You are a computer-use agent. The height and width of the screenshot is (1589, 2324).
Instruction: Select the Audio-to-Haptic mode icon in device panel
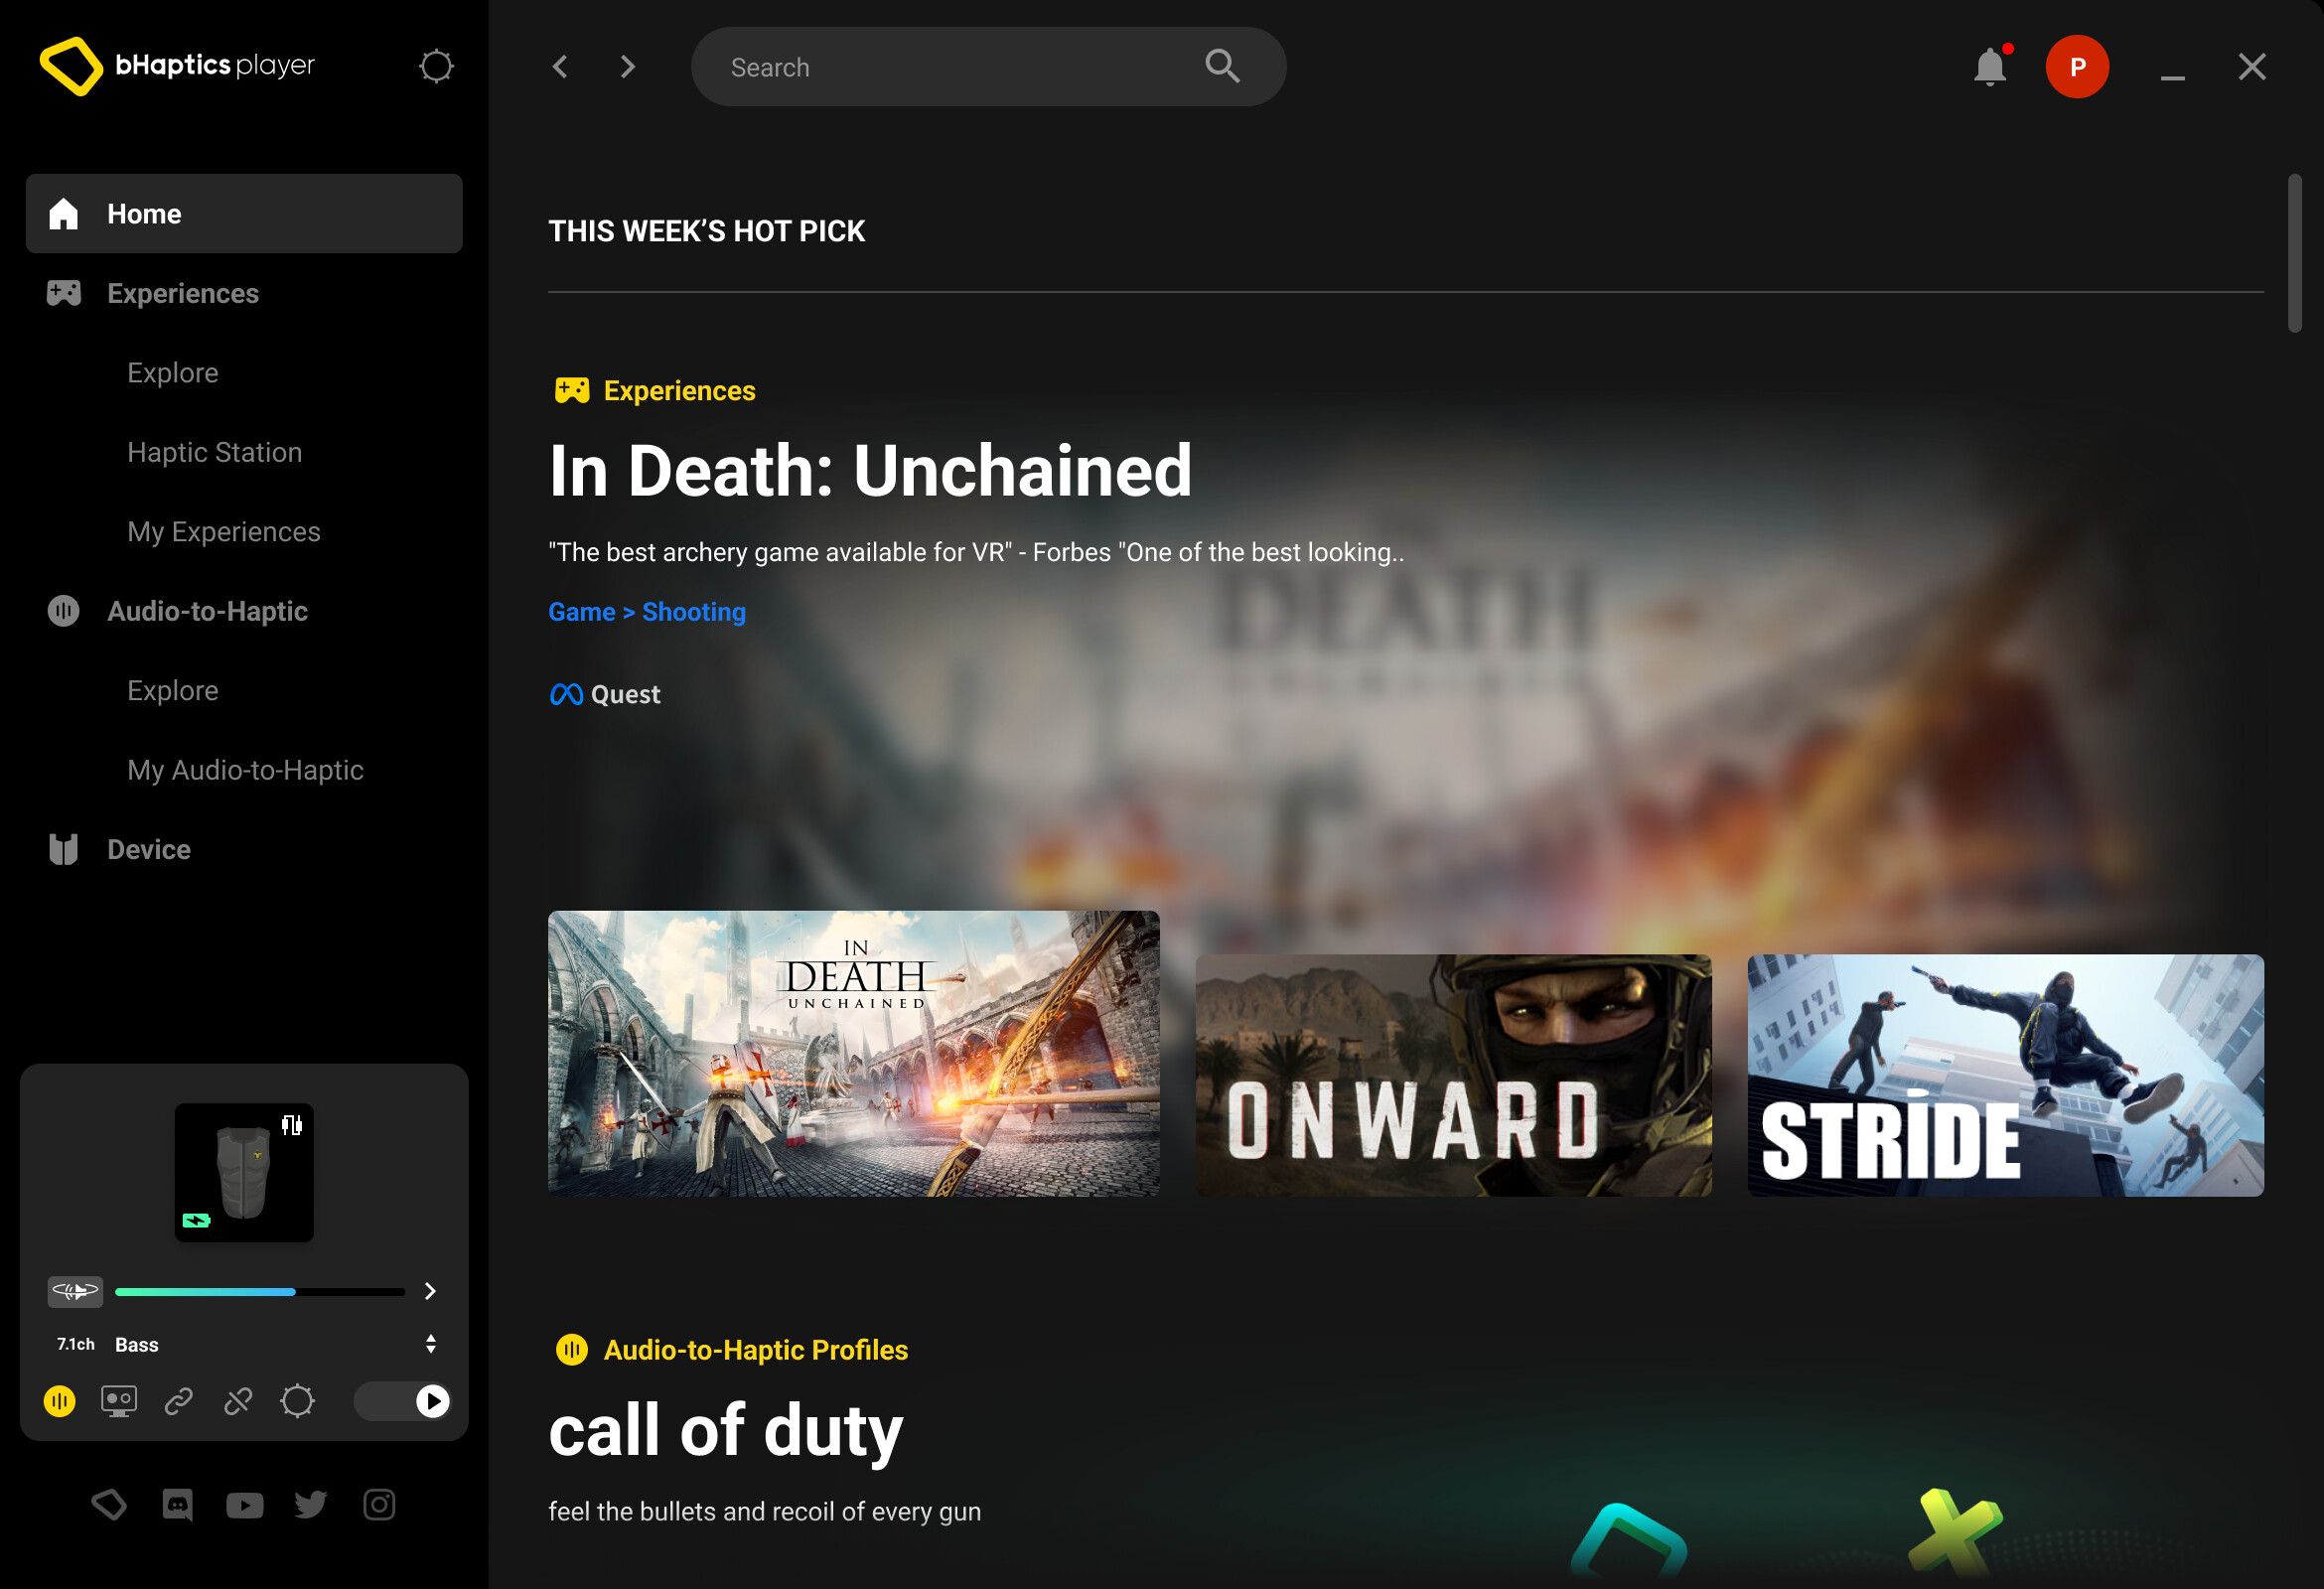tap(60, 1401)
